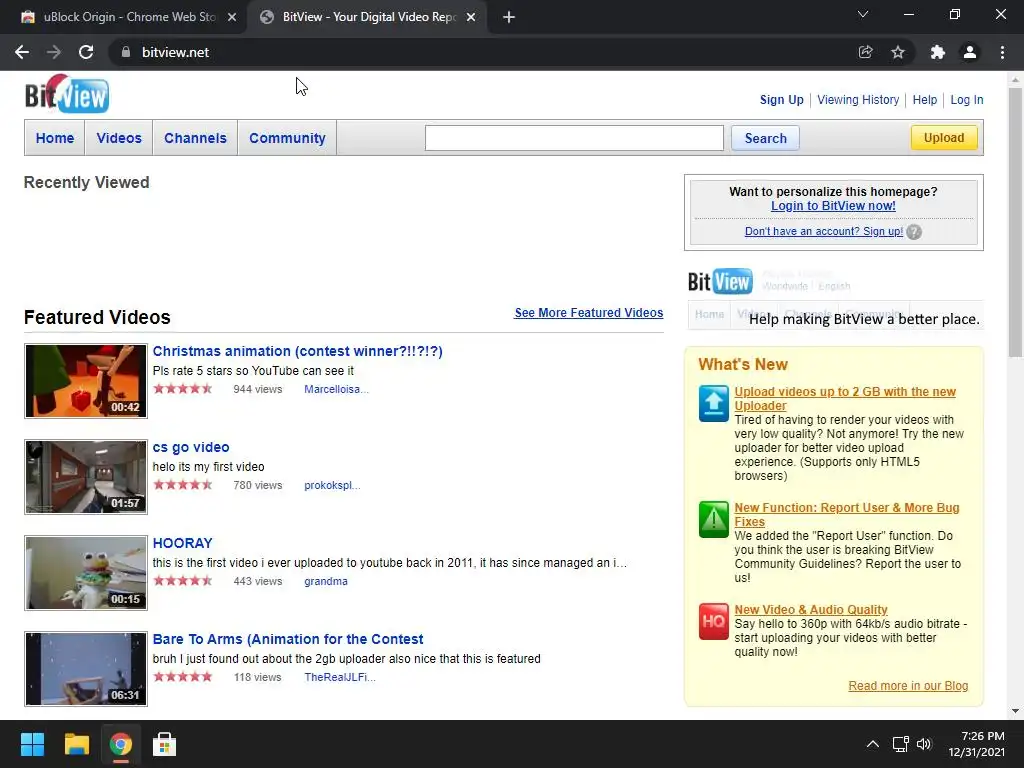Open the Community navigation tab
The height and width of the screenshot is (768, 1024).
pyautogui.click(x=287, y=138)
